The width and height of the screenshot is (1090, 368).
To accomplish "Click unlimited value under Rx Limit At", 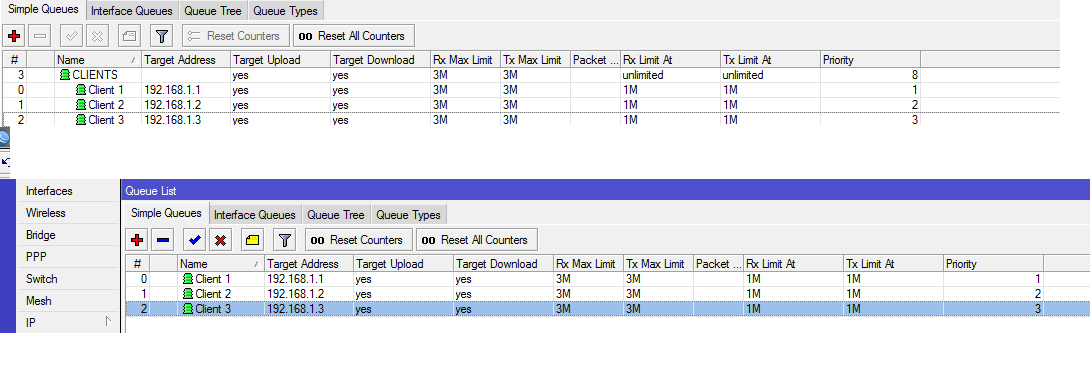I will tap(644, 74).
